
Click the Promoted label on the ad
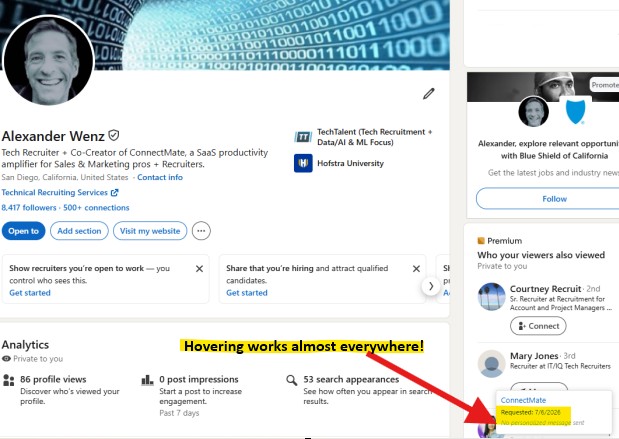pos(604,85)
